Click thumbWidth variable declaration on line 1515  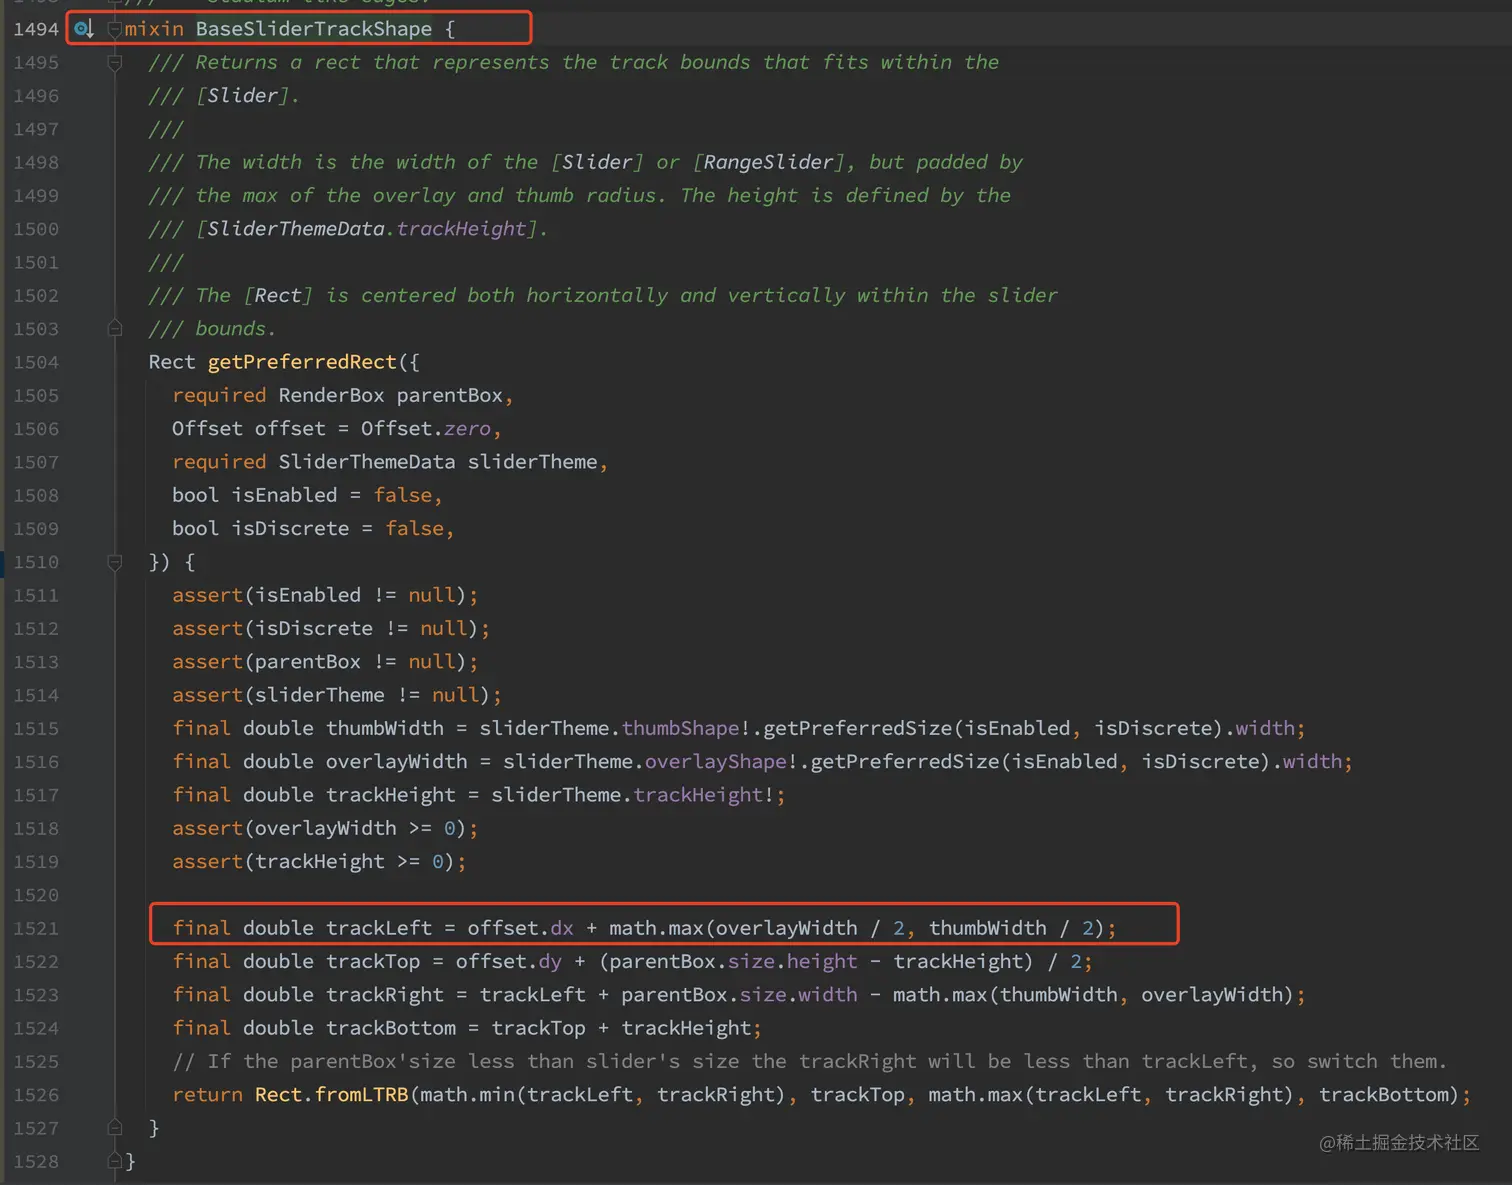click(x=385, y=728)
